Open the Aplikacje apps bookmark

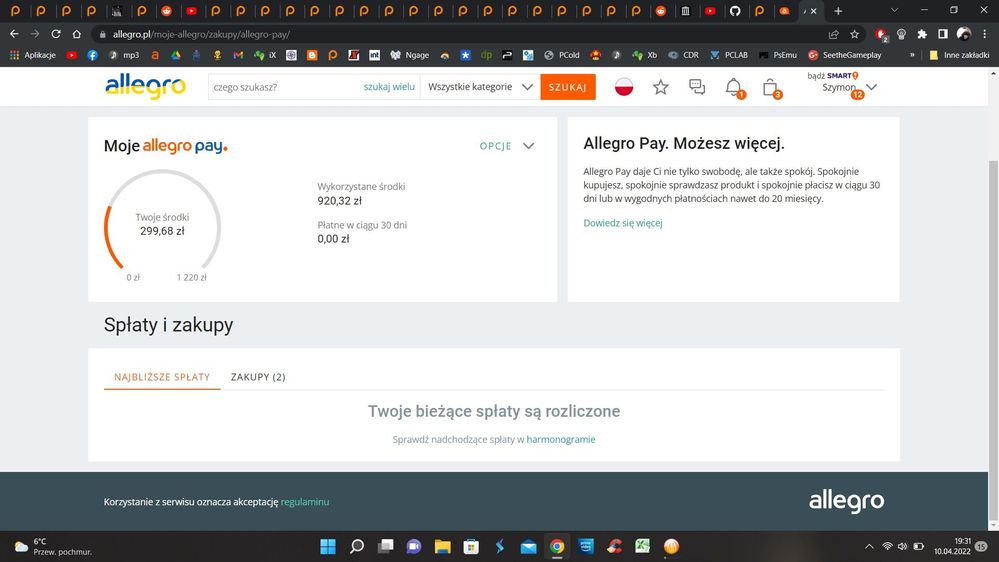pyautogui.click(x=32, y=55)
